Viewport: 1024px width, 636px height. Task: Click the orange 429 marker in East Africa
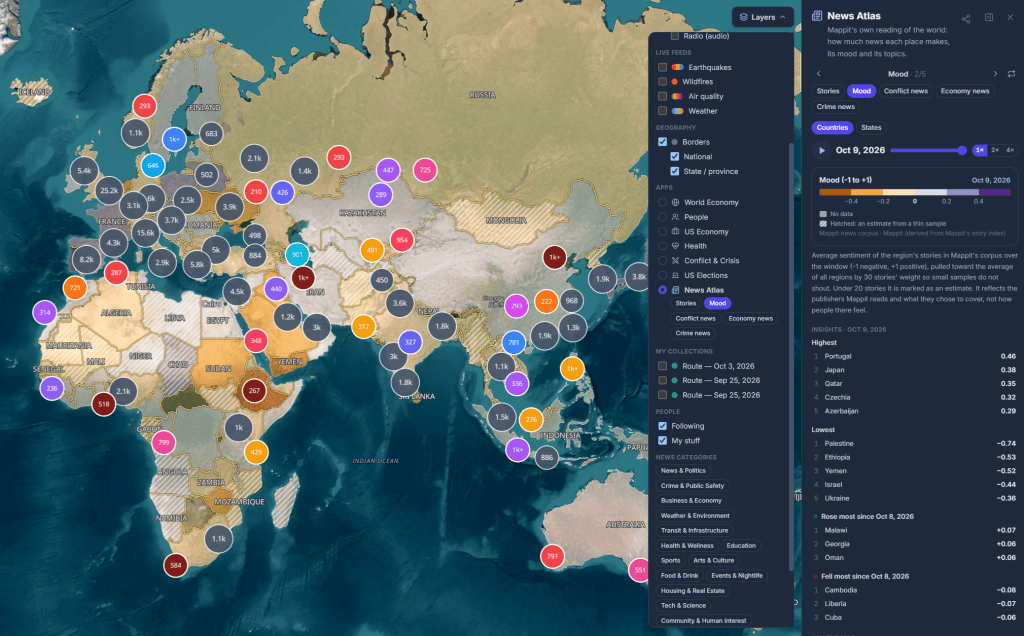coord(256,452)
